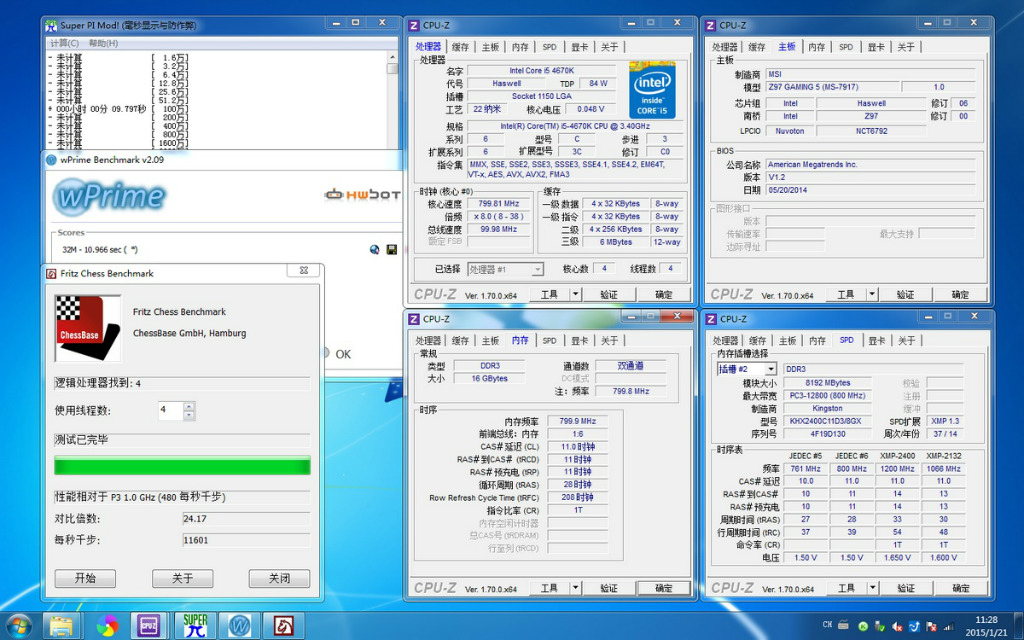1024x640 pixels.
Task: Click the CK input language indicator
Action: pos(827,624)
